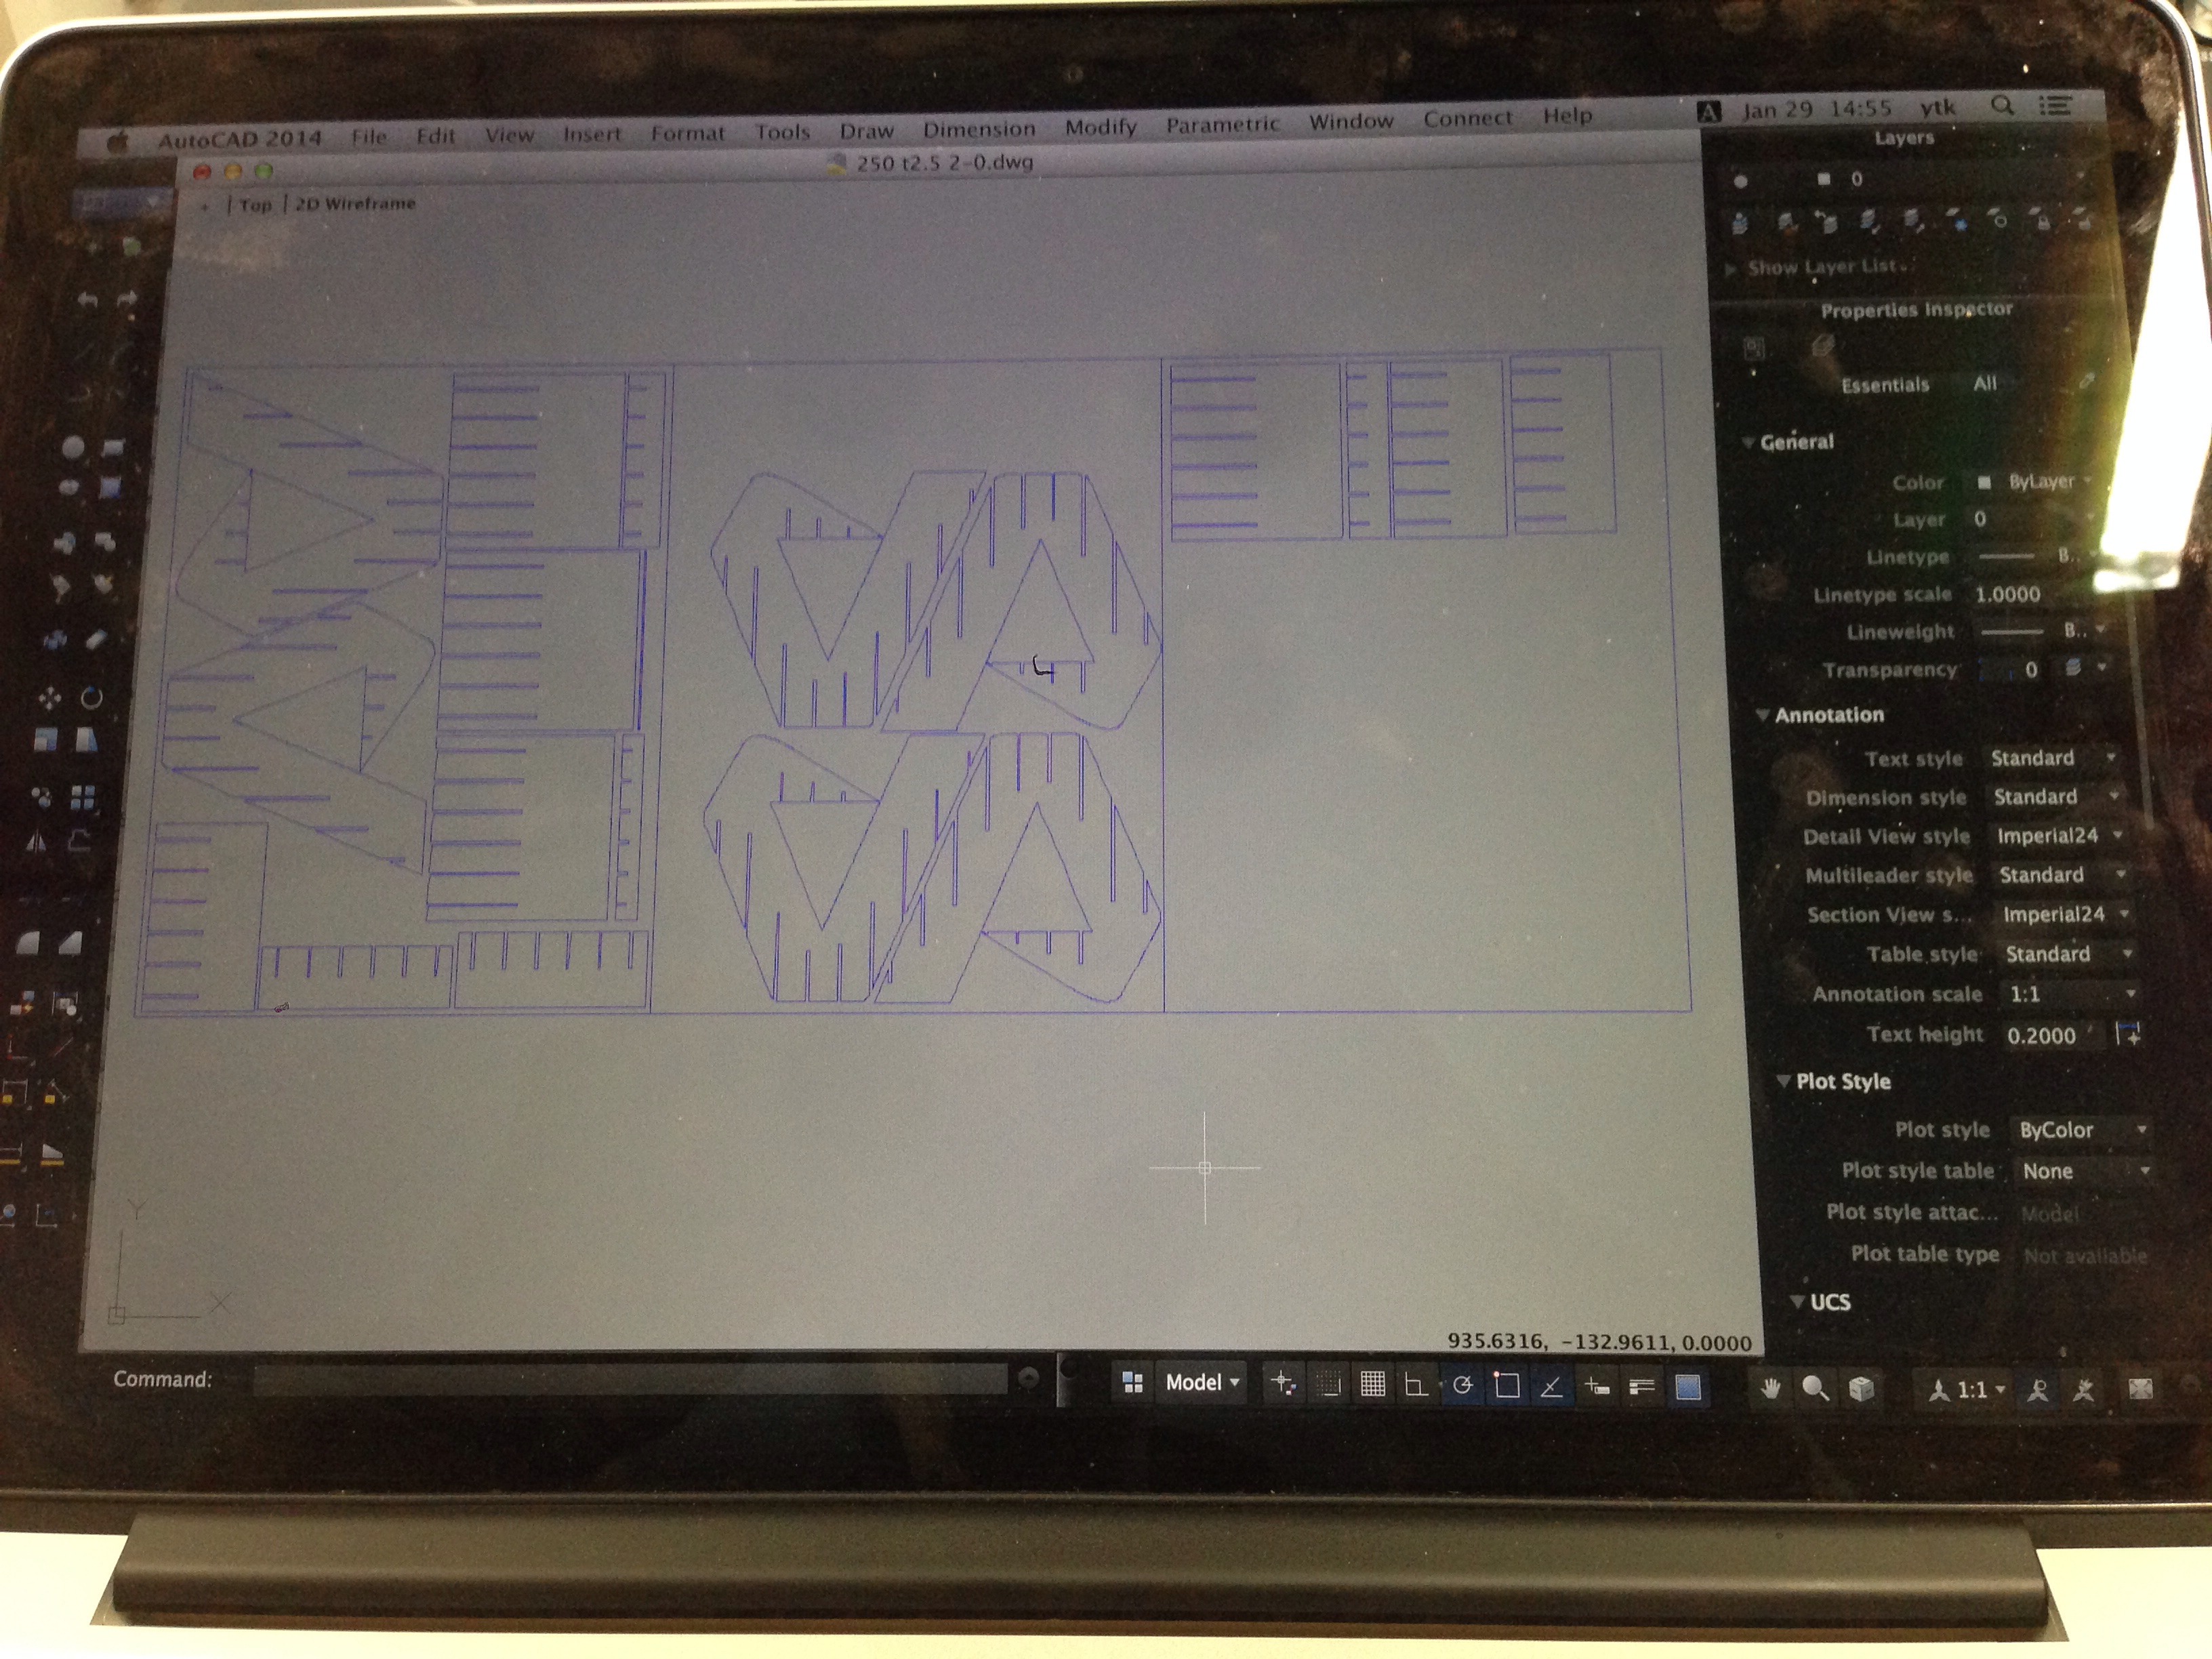The width and height of the screenshot is (2212, 1659).
Task: Select the Chamfer tool
Action: [70, 942]
